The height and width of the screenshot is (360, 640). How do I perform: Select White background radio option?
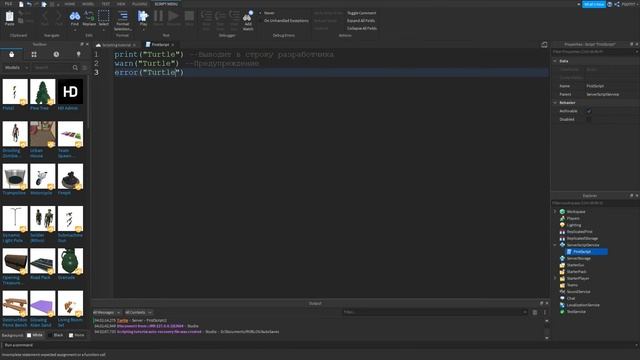pyautogui.click(x=35, y=335)
